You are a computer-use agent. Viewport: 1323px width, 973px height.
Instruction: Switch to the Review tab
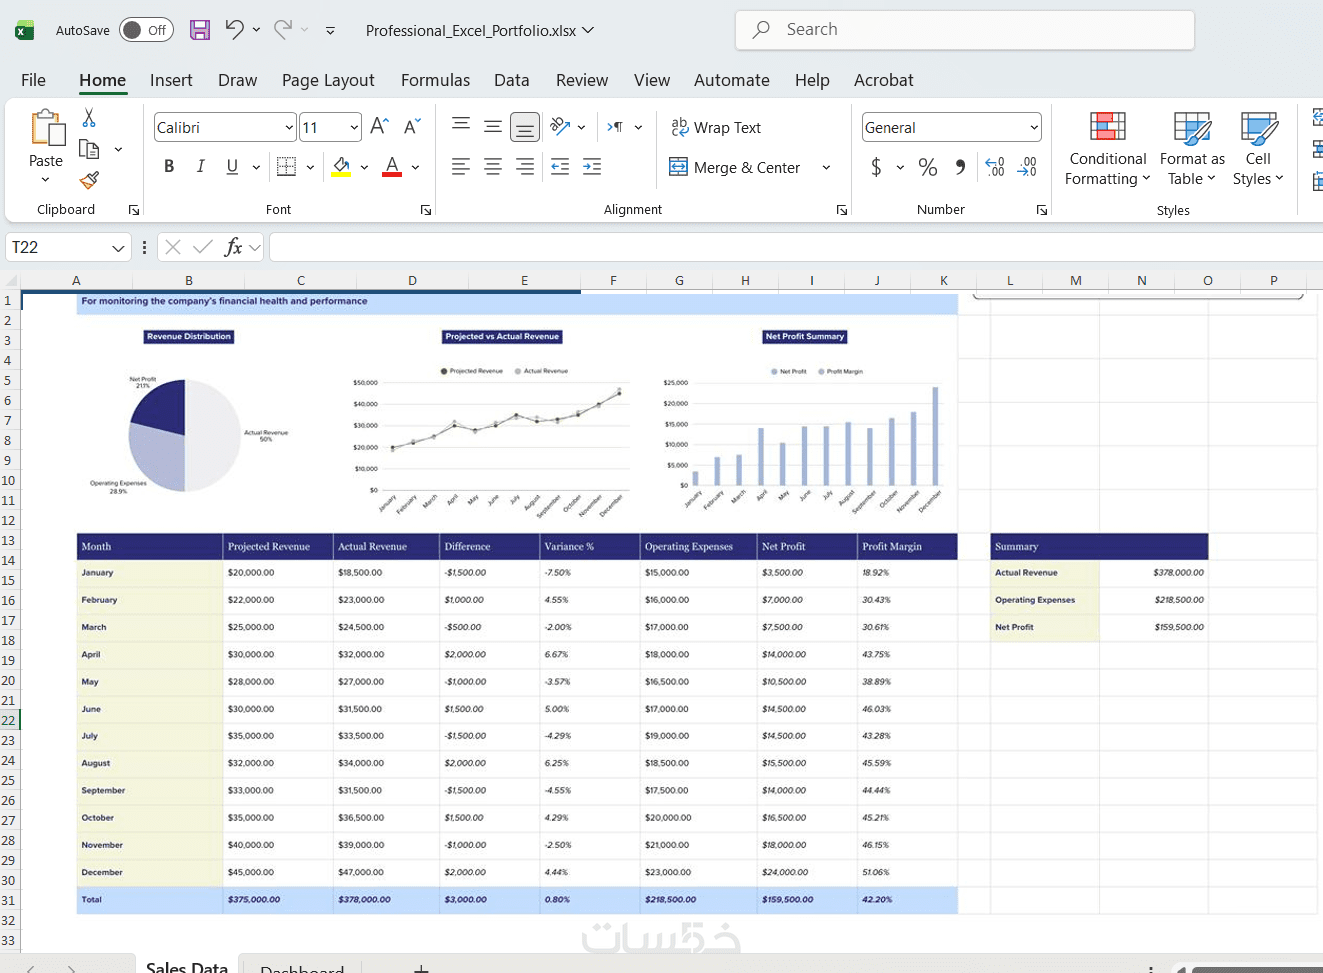(582, 80)
